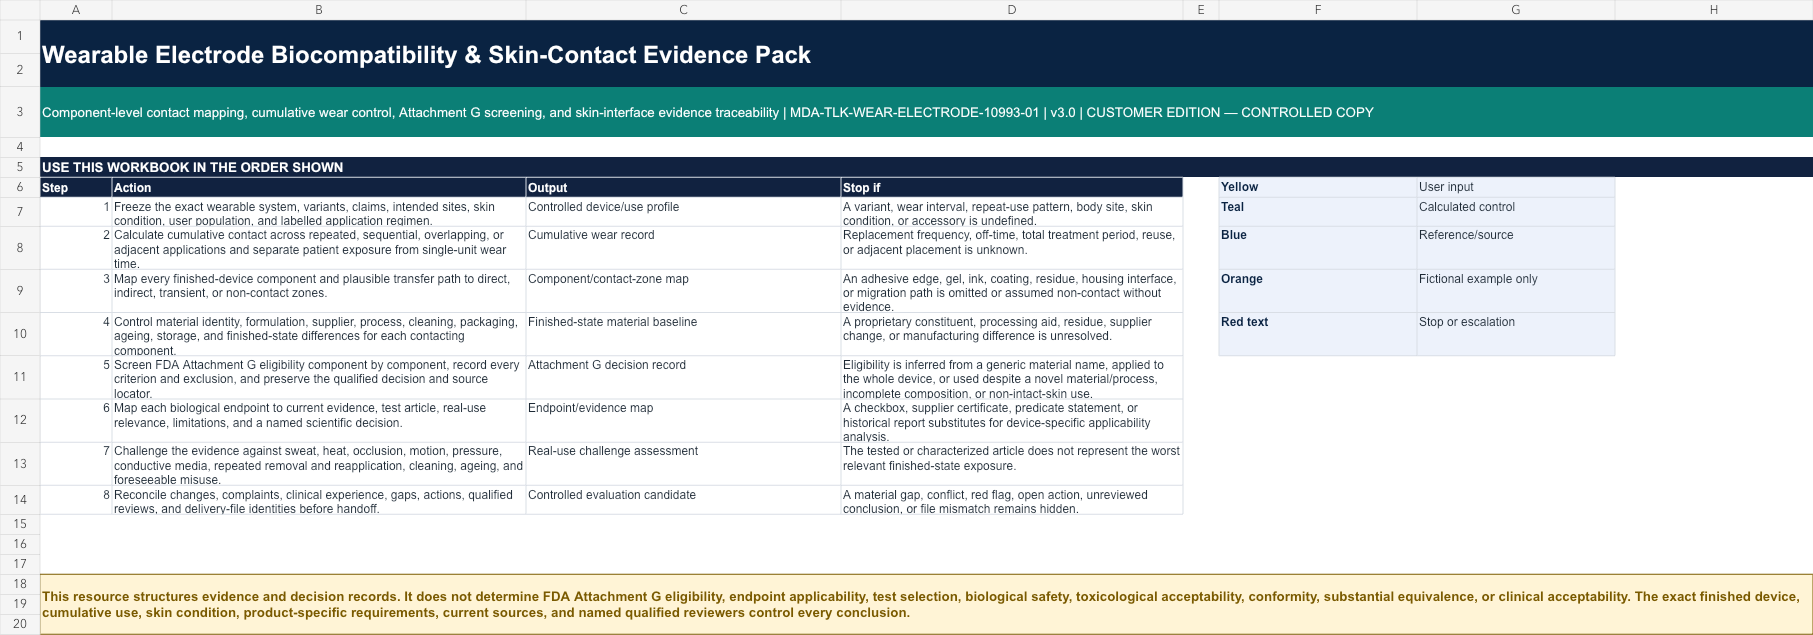Click step 4 action 'Control material identity'
This screenshot has height=635, width=1813.
pos(319,334)
